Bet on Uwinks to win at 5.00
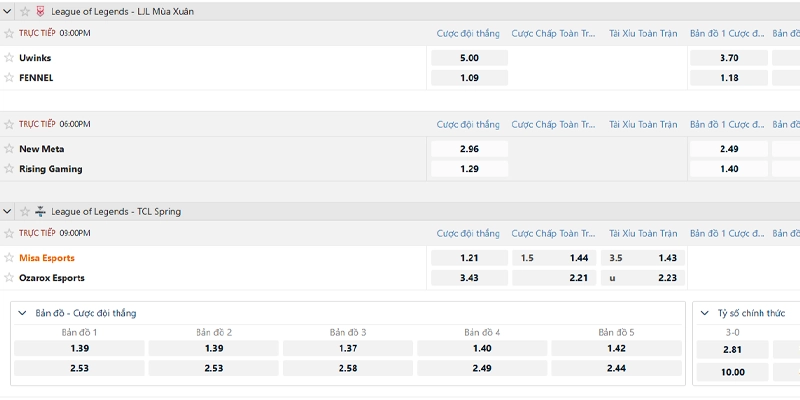 (x=469, y=58)
